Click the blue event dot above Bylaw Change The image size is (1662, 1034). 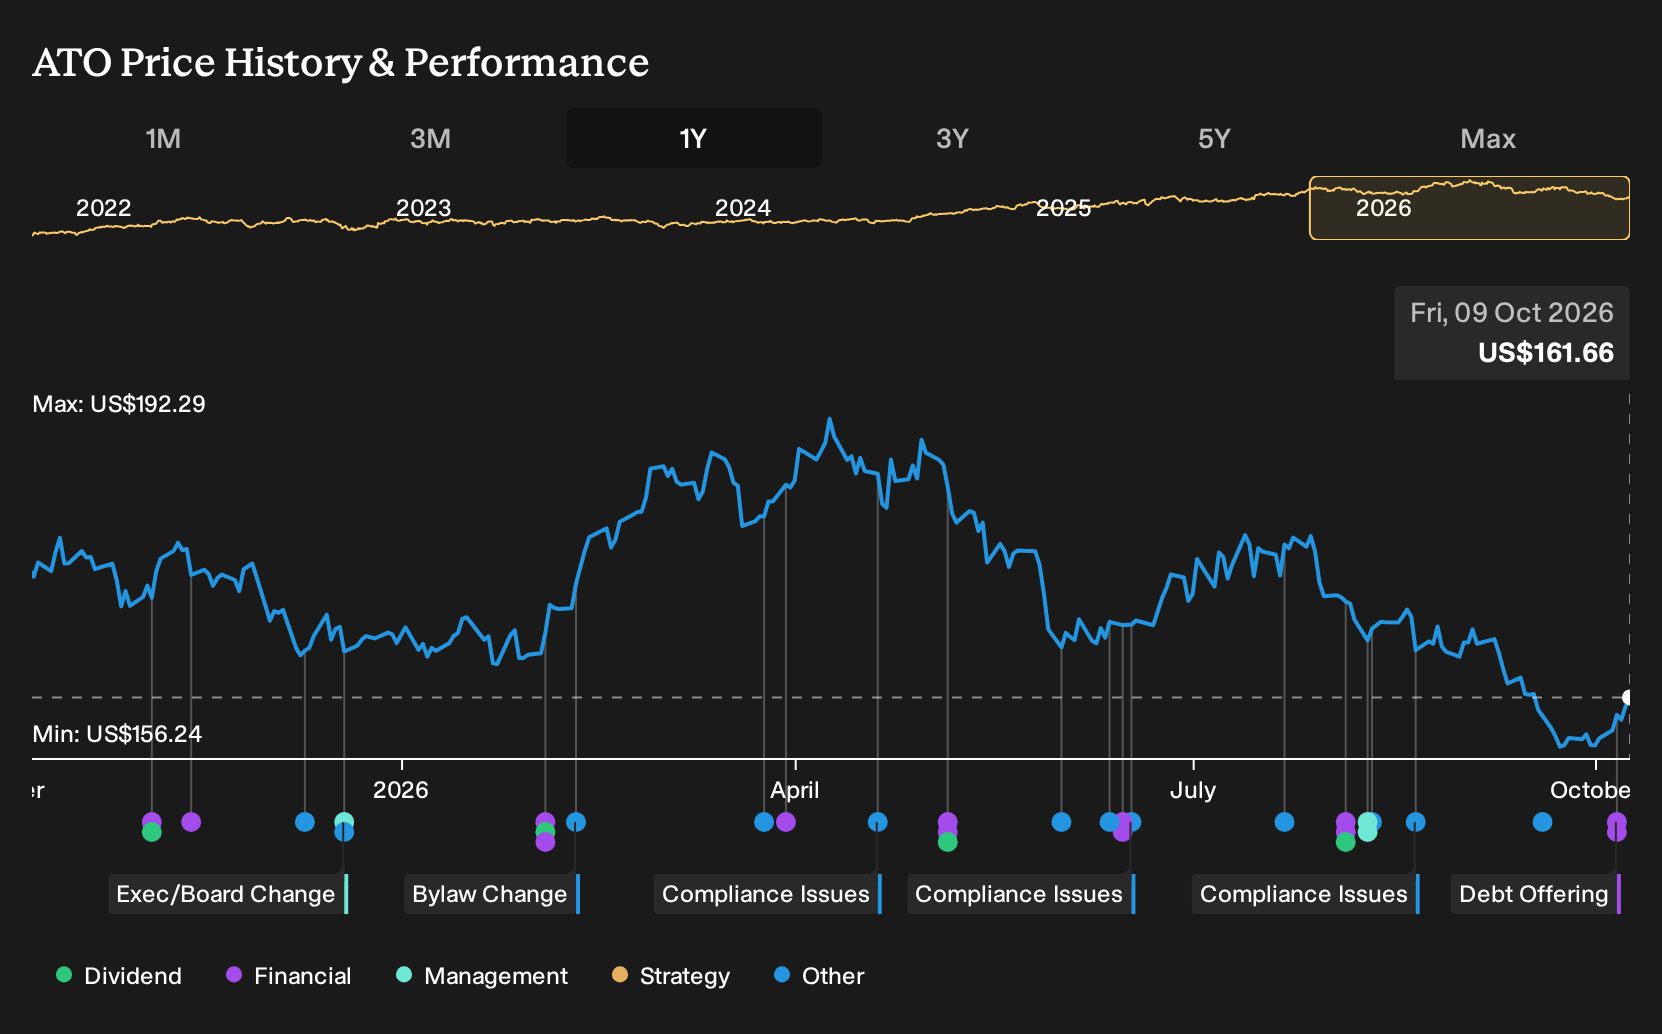(576, 822)
